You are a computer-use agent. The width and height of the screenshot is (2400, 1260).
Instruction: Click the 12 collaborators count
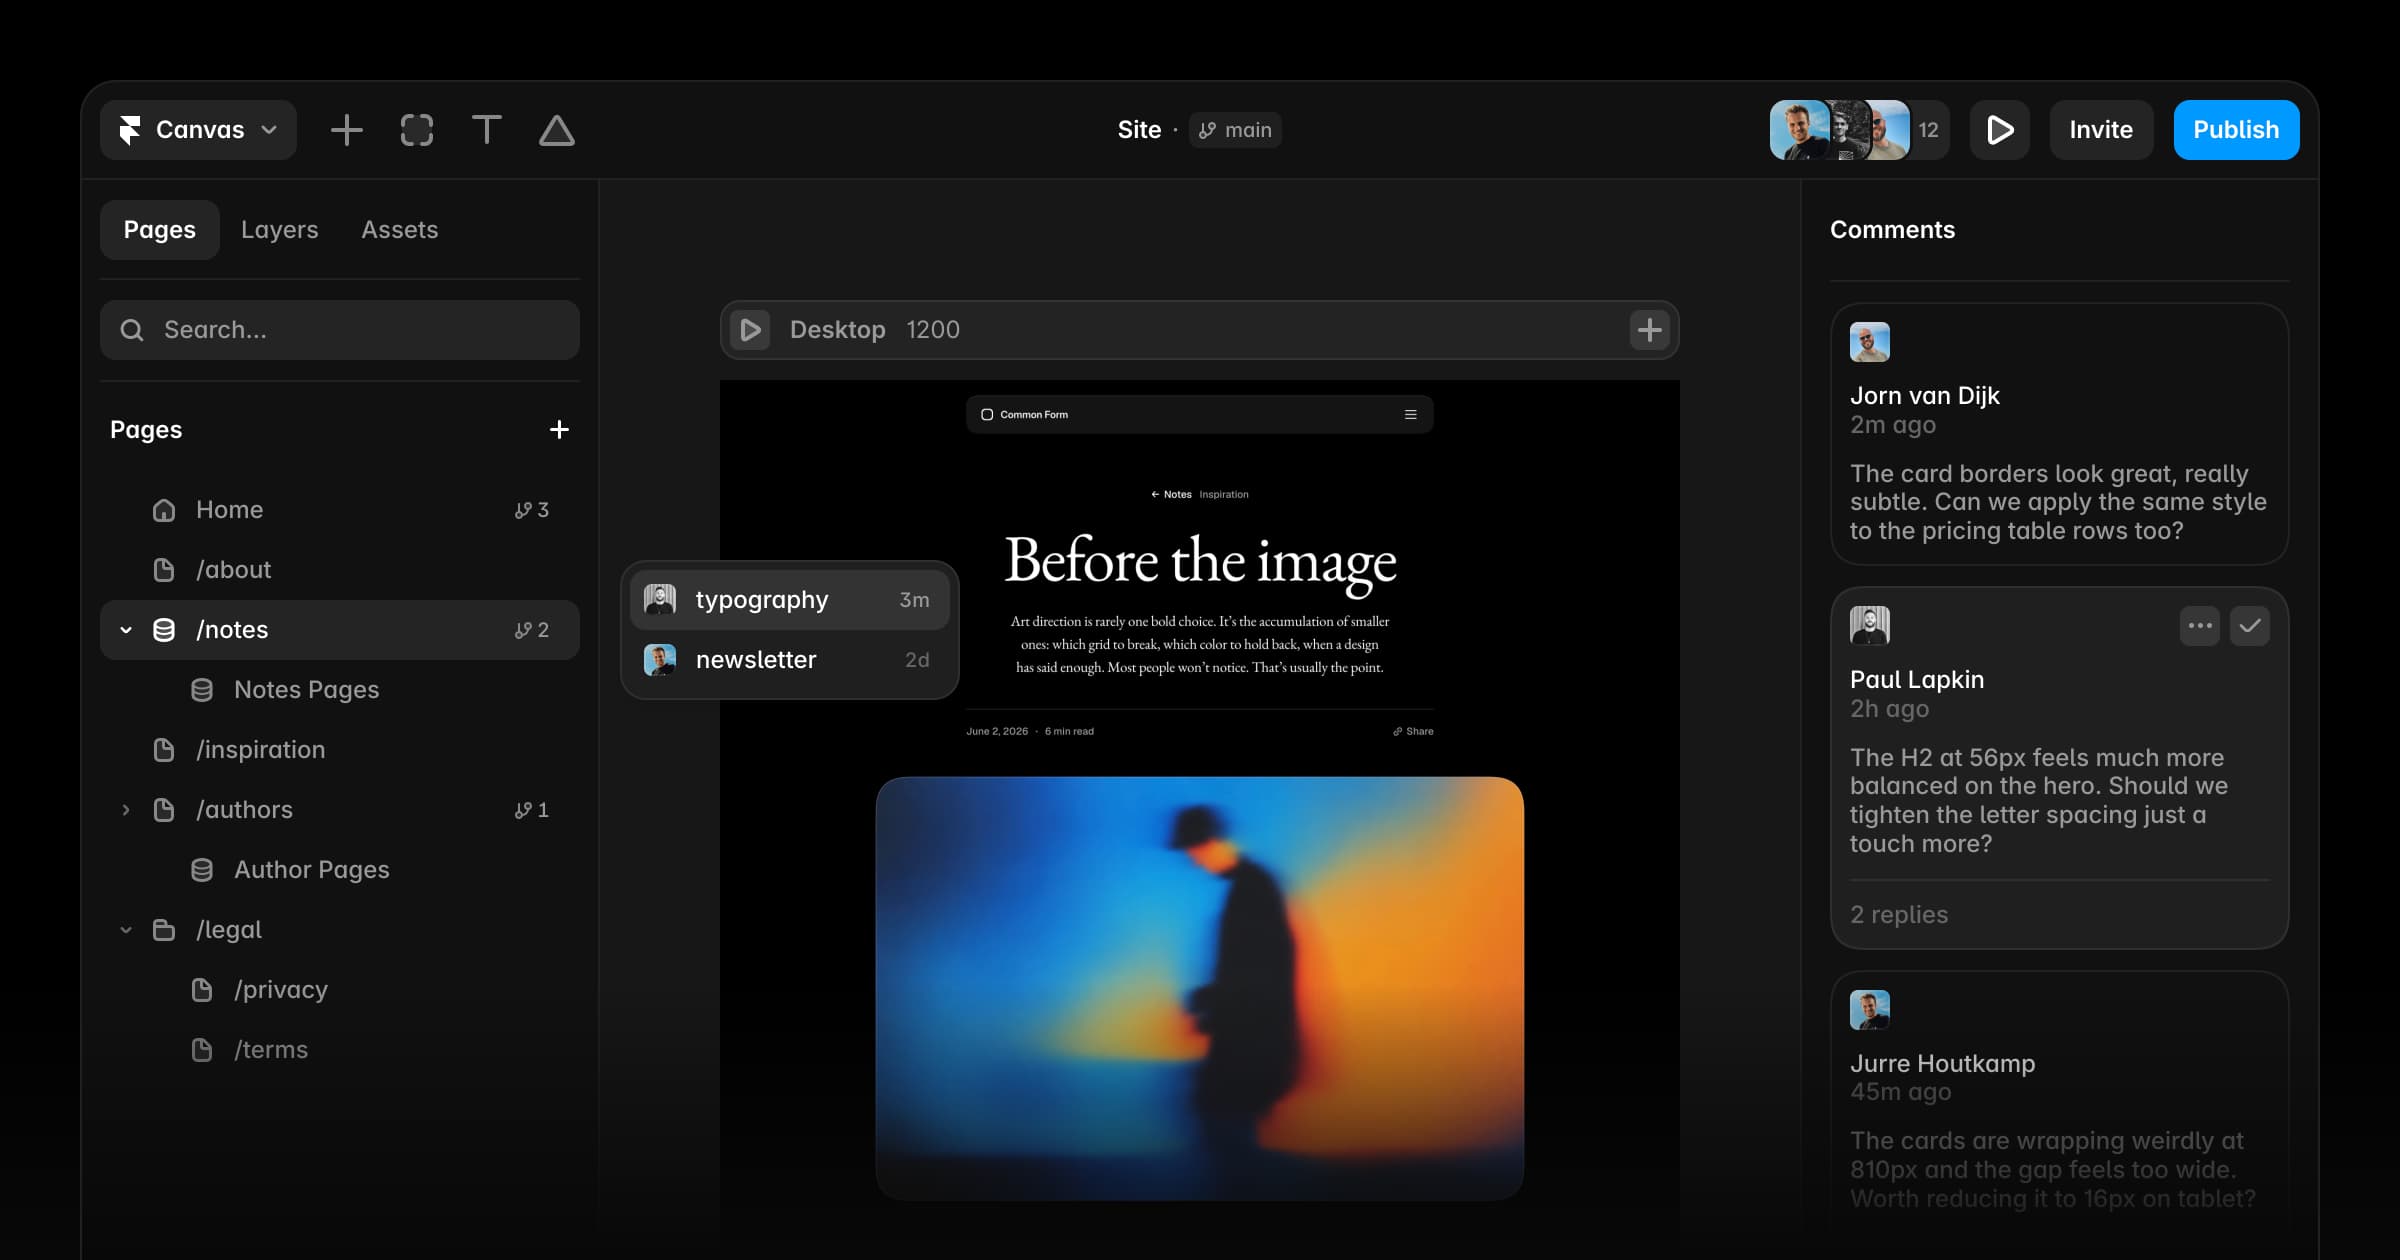1929,130
